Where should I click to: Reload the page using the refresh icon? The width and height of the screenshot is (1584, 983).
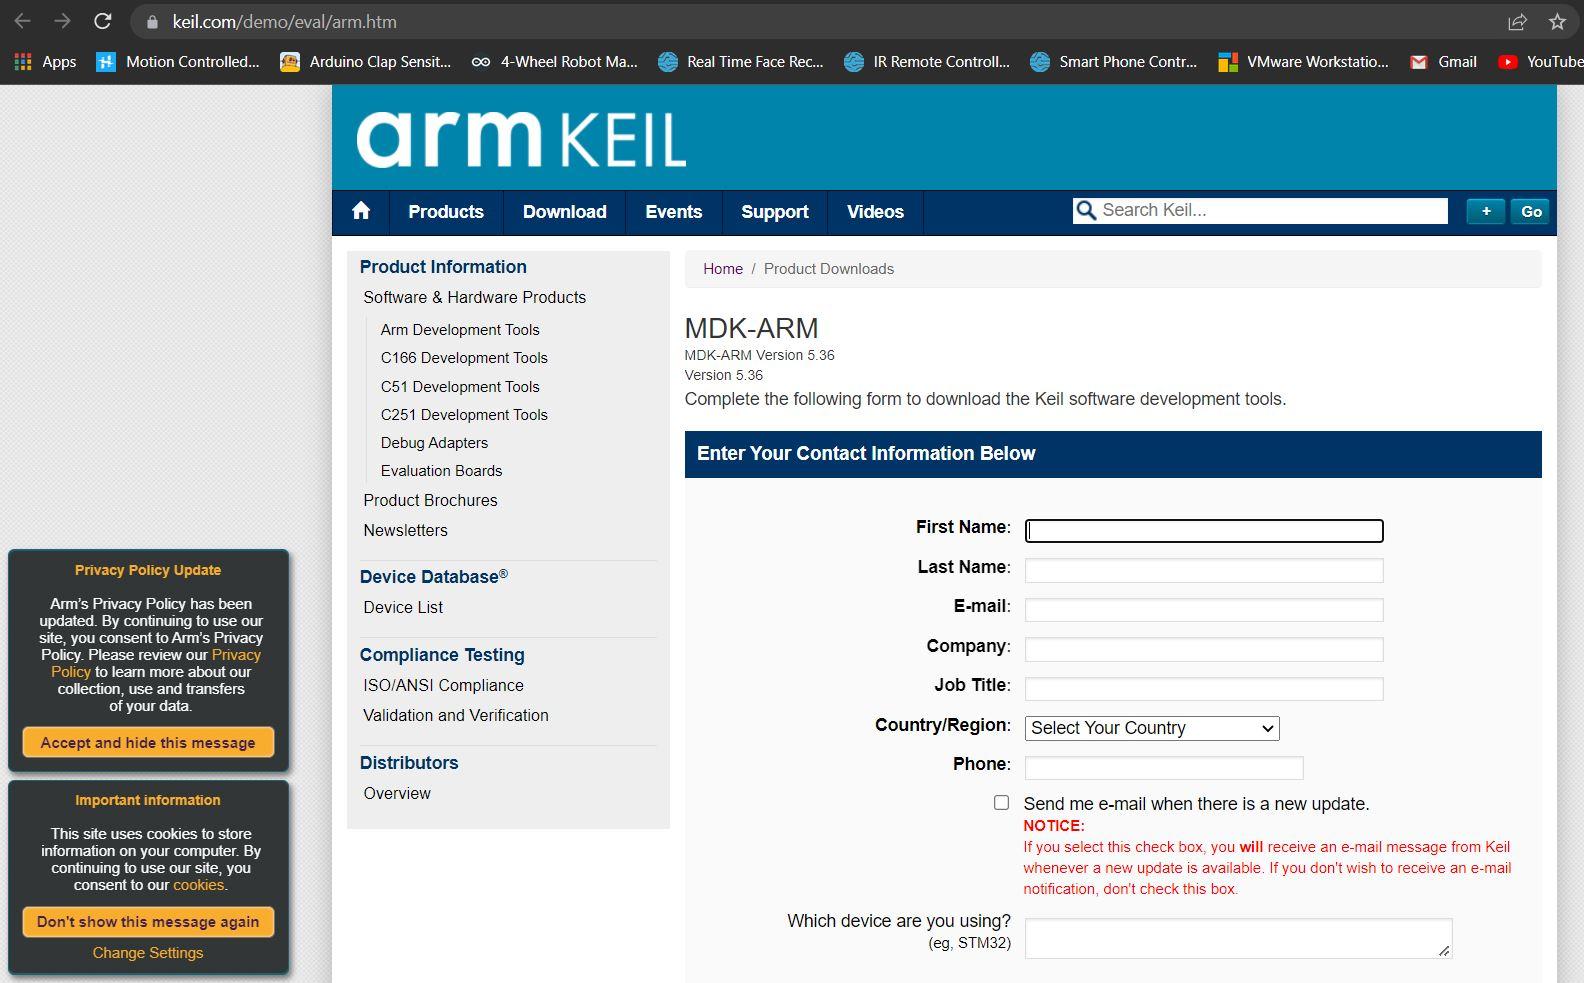point(102,21)
